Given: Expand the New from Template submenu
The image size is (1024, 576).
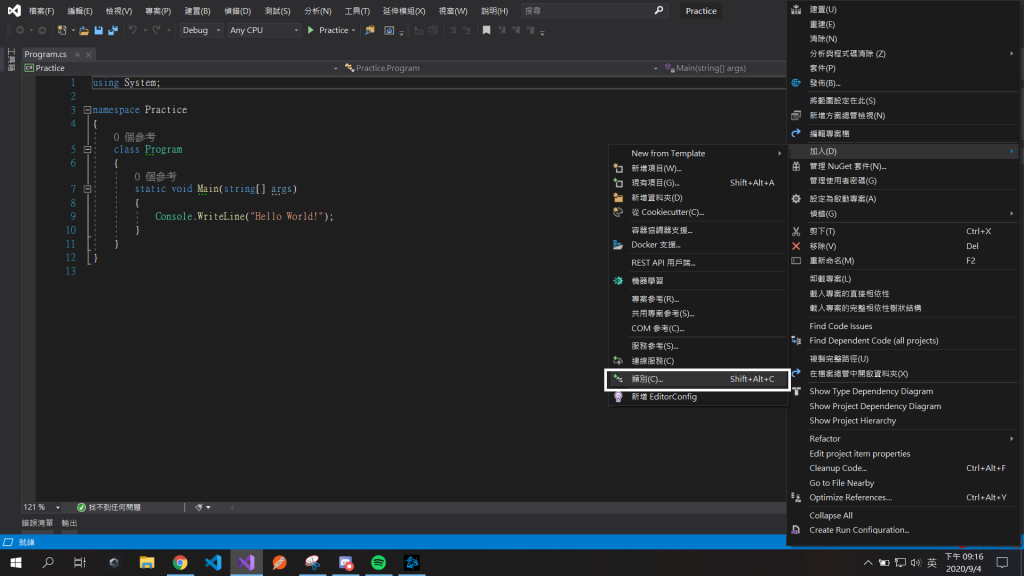Looking at the screenshot, I should (x=697, y=153).
